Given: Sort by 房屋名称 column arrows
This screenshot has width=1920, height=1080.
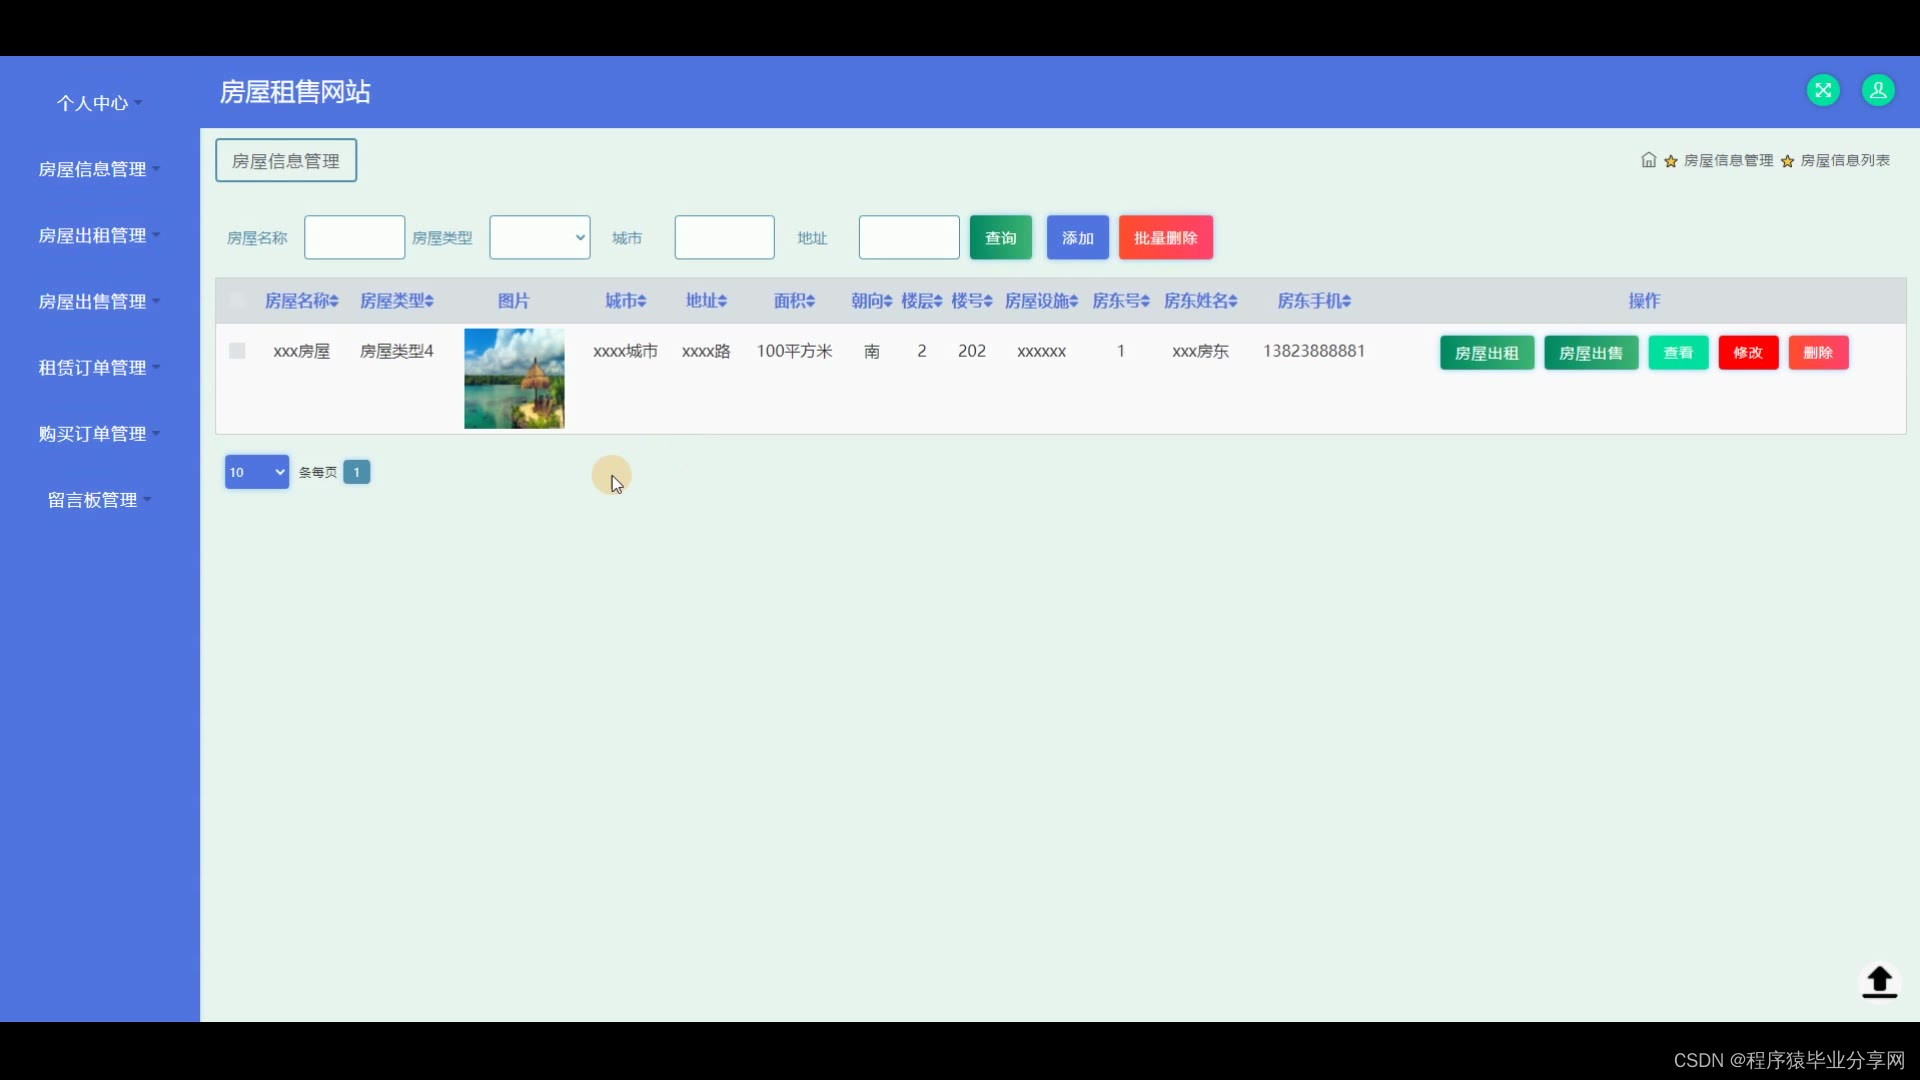Looking at the screenshot, I should pos(334,301).
